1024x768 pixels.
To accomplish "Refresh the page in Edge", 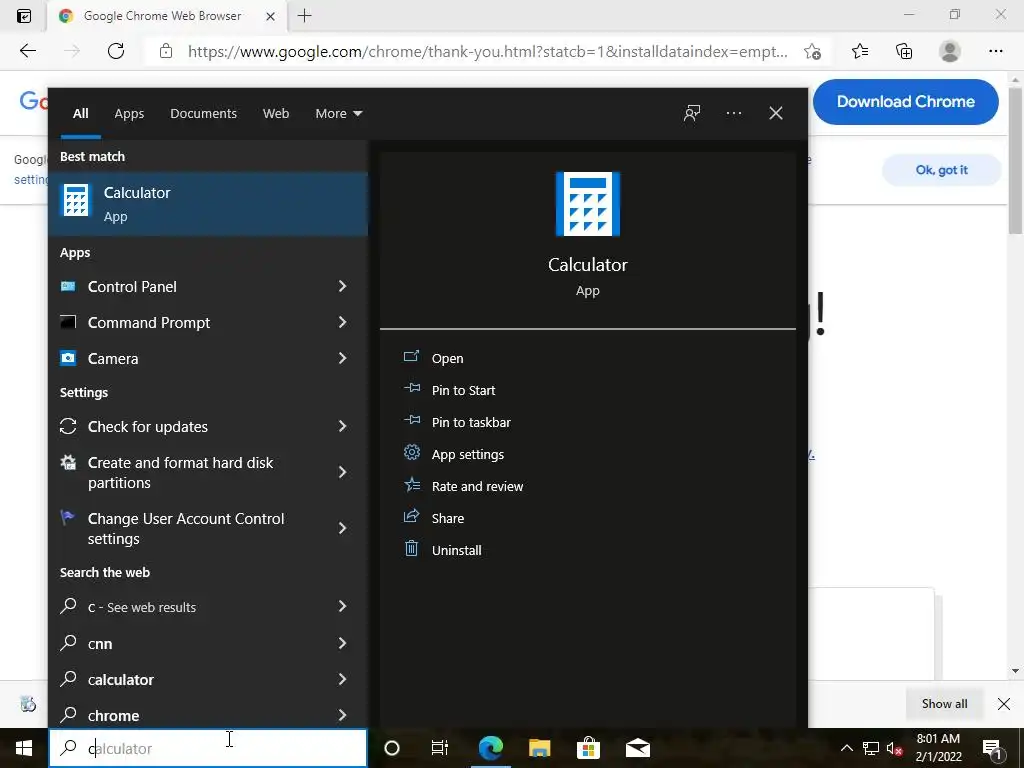I will click(116, 51).
